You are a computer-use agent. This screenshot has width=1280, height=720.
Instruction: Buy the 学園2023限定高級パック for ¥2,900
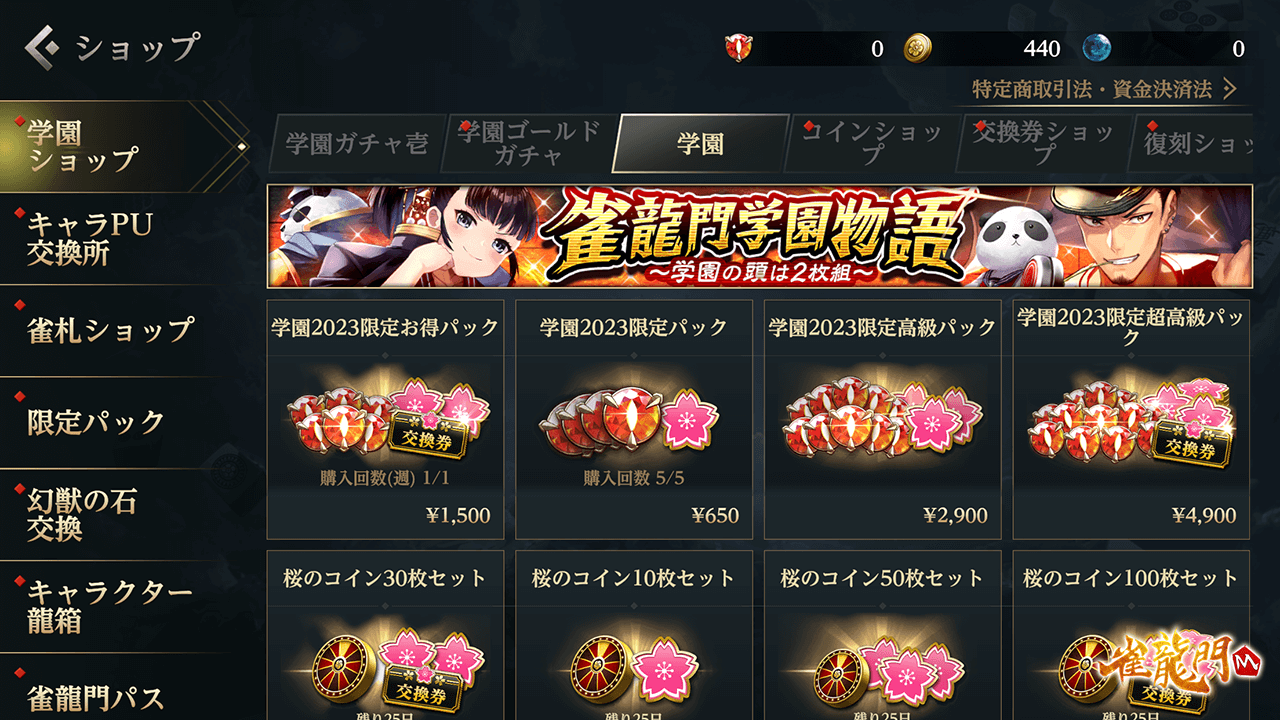point(883,420)
